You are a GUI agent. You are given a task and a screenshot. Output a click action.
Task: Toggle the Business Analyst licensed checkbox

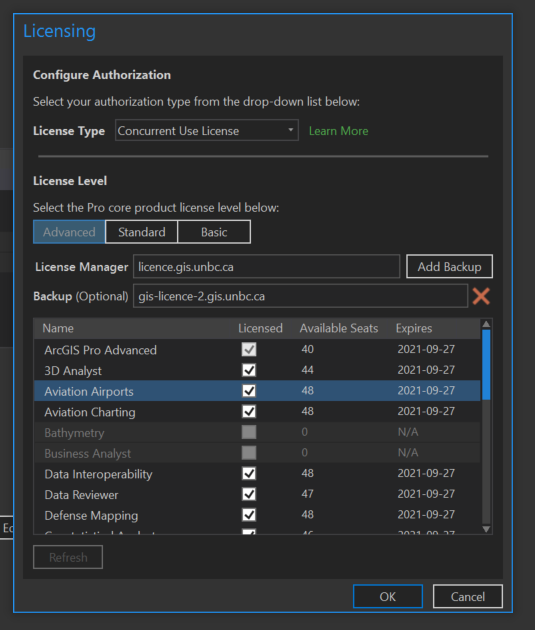click(x=249, y=453)
